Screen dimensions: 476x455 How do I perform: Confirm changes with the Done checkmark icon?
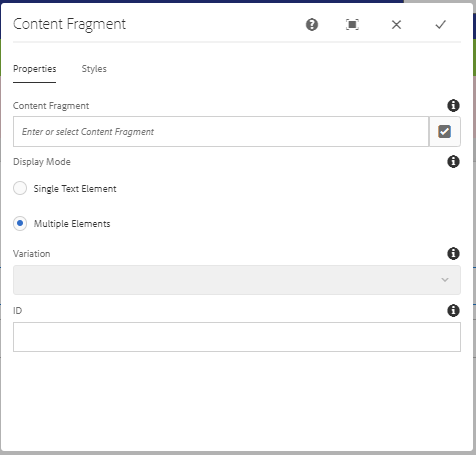tap(440, 25)
